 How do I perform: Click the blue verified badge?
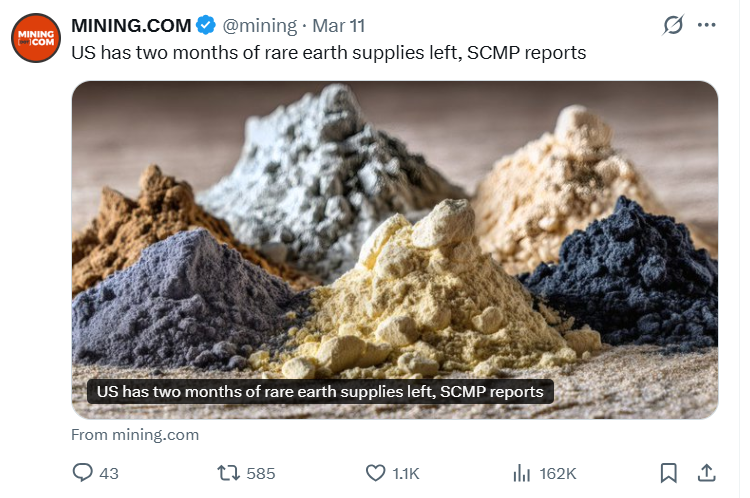pyautogui.click(x=207, y=25)
